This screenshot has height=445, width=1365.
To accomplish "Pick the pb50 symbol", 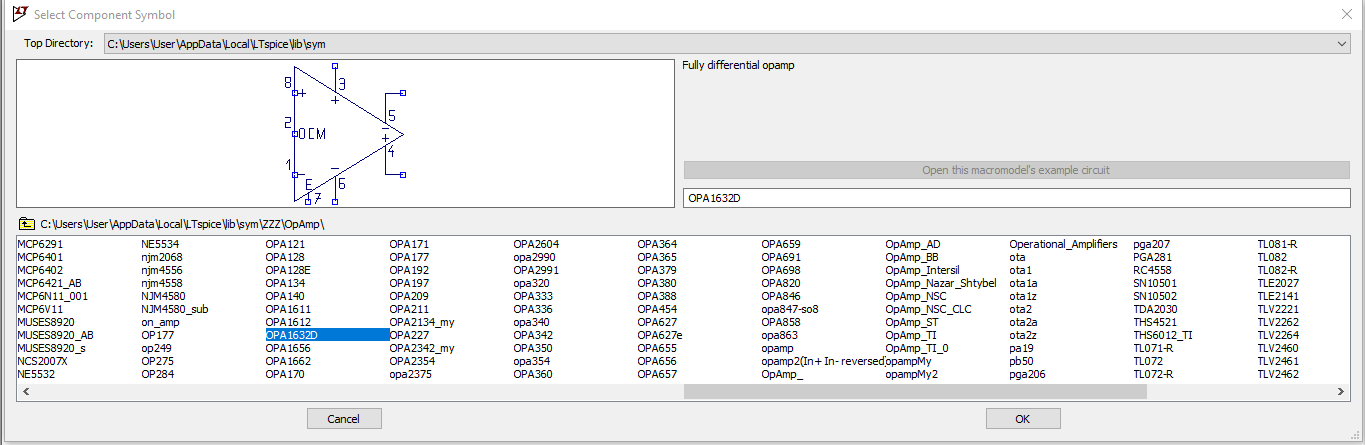I will [x=1020, y=361].
